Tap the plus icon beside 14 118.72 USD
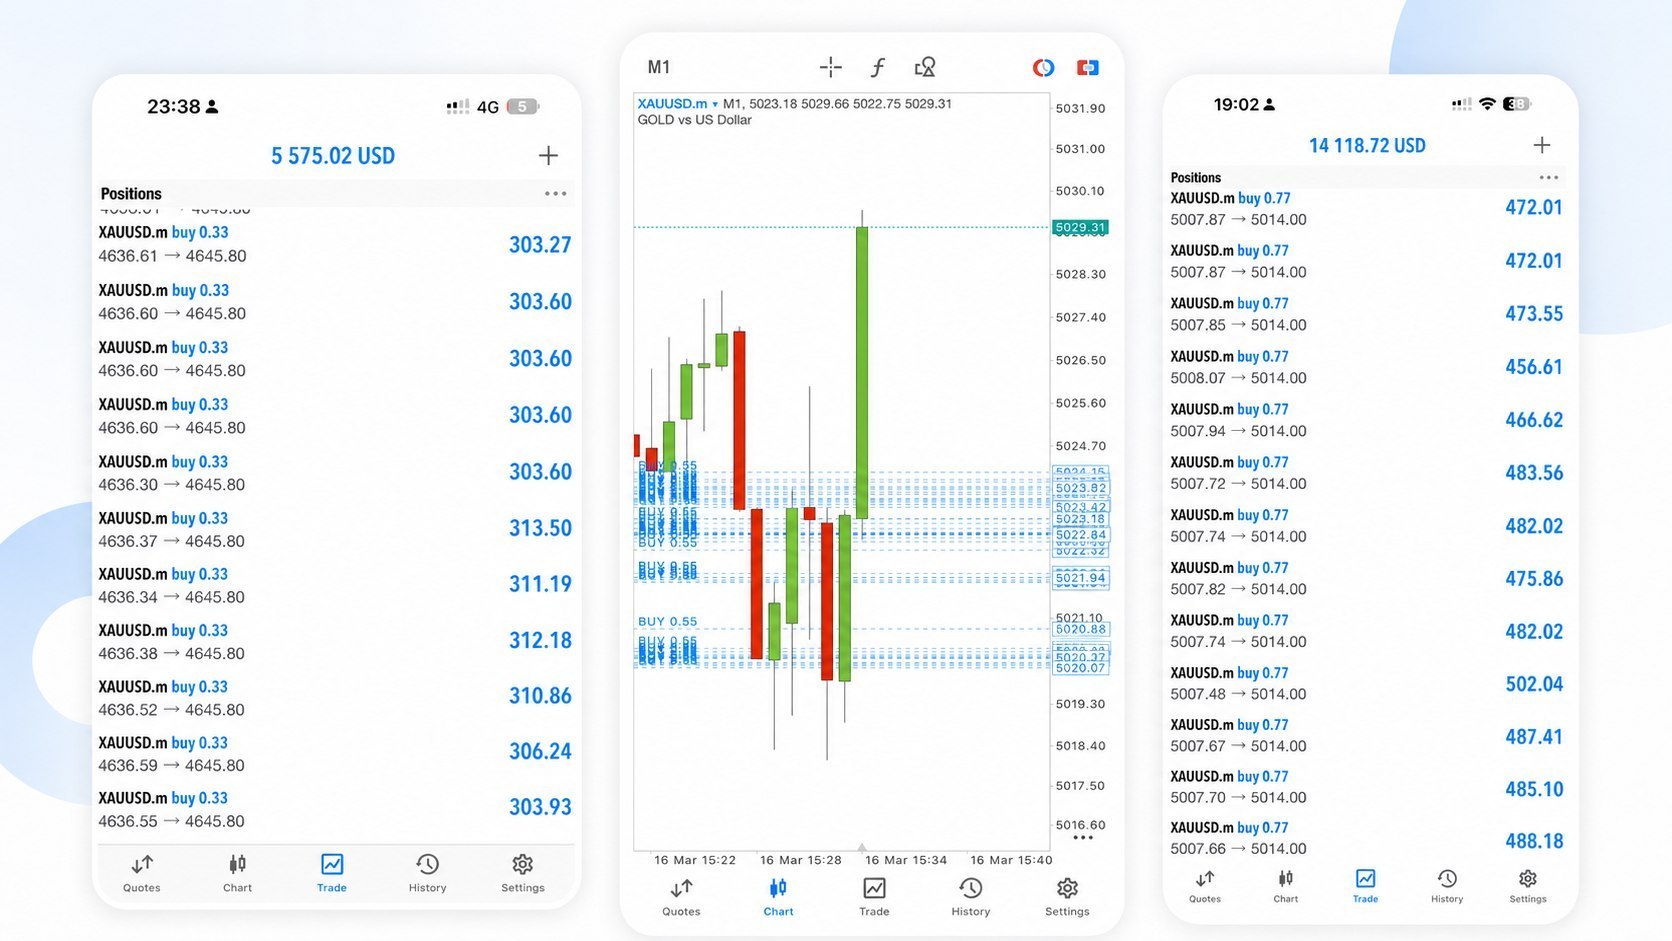 1542,145
